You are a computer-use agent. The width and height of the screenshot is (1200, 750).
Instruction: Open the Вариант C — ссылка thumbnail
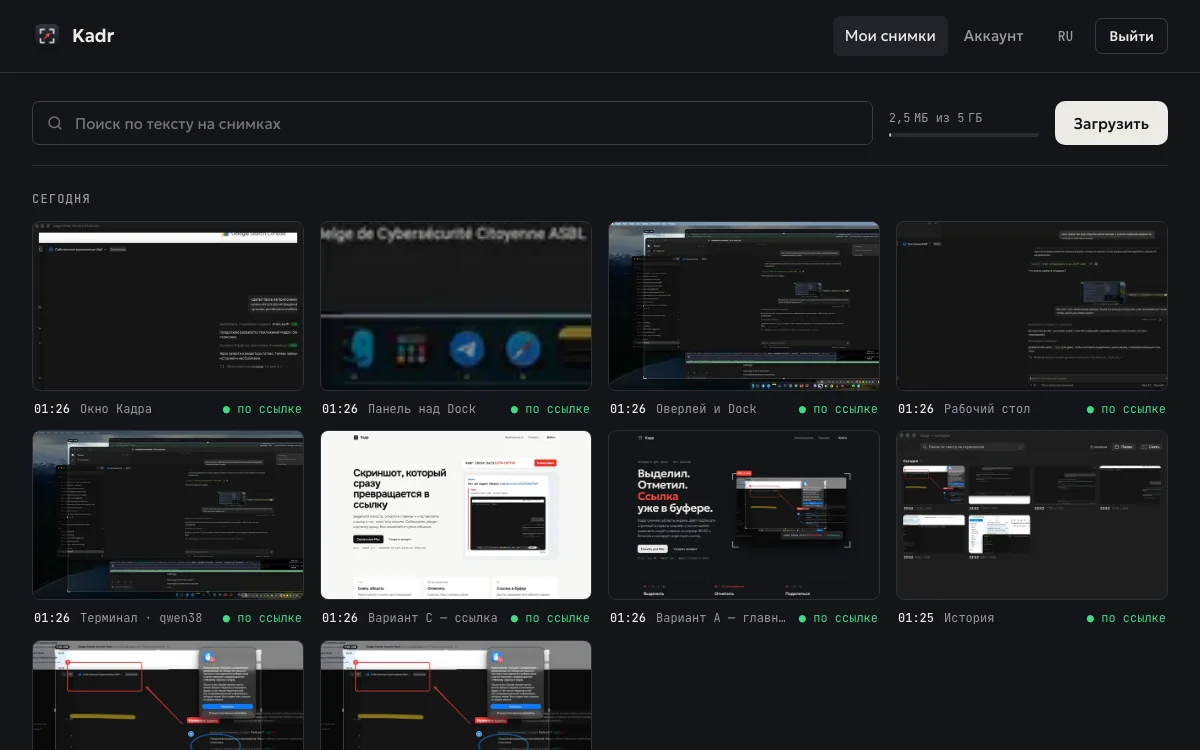(x=456, y=515)
